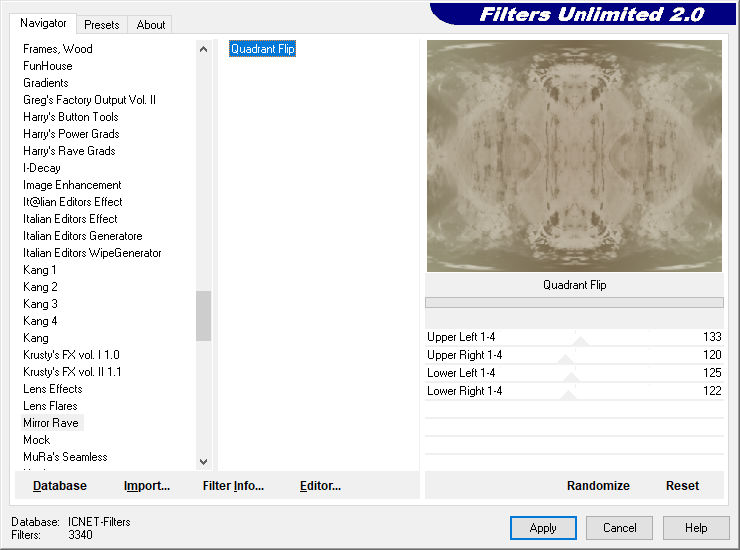Select Italian Editors Effect category
740x550 pixels.
click(70, 219)
